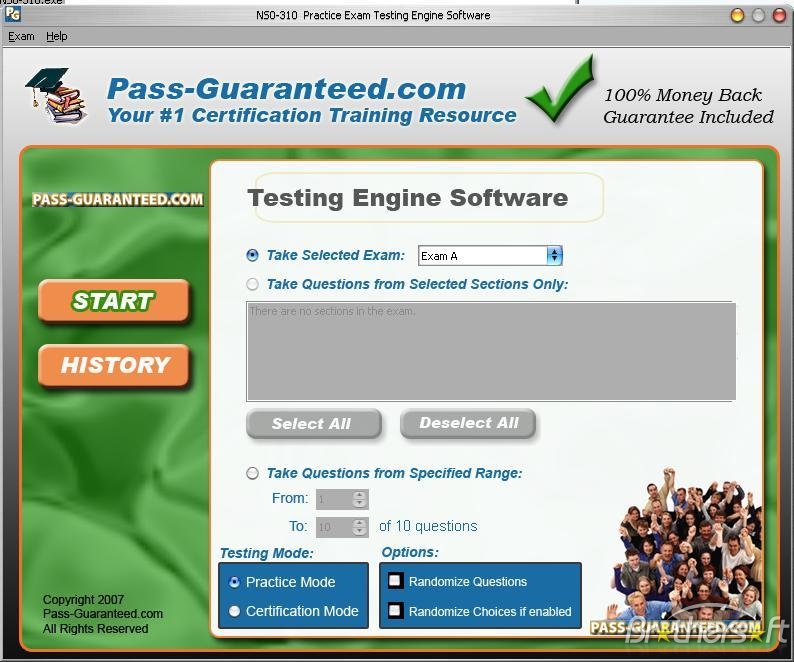Click the 'Testing Engine Software' heading
This screenshot has height=662, width=794.
click(x=408, y=198)
